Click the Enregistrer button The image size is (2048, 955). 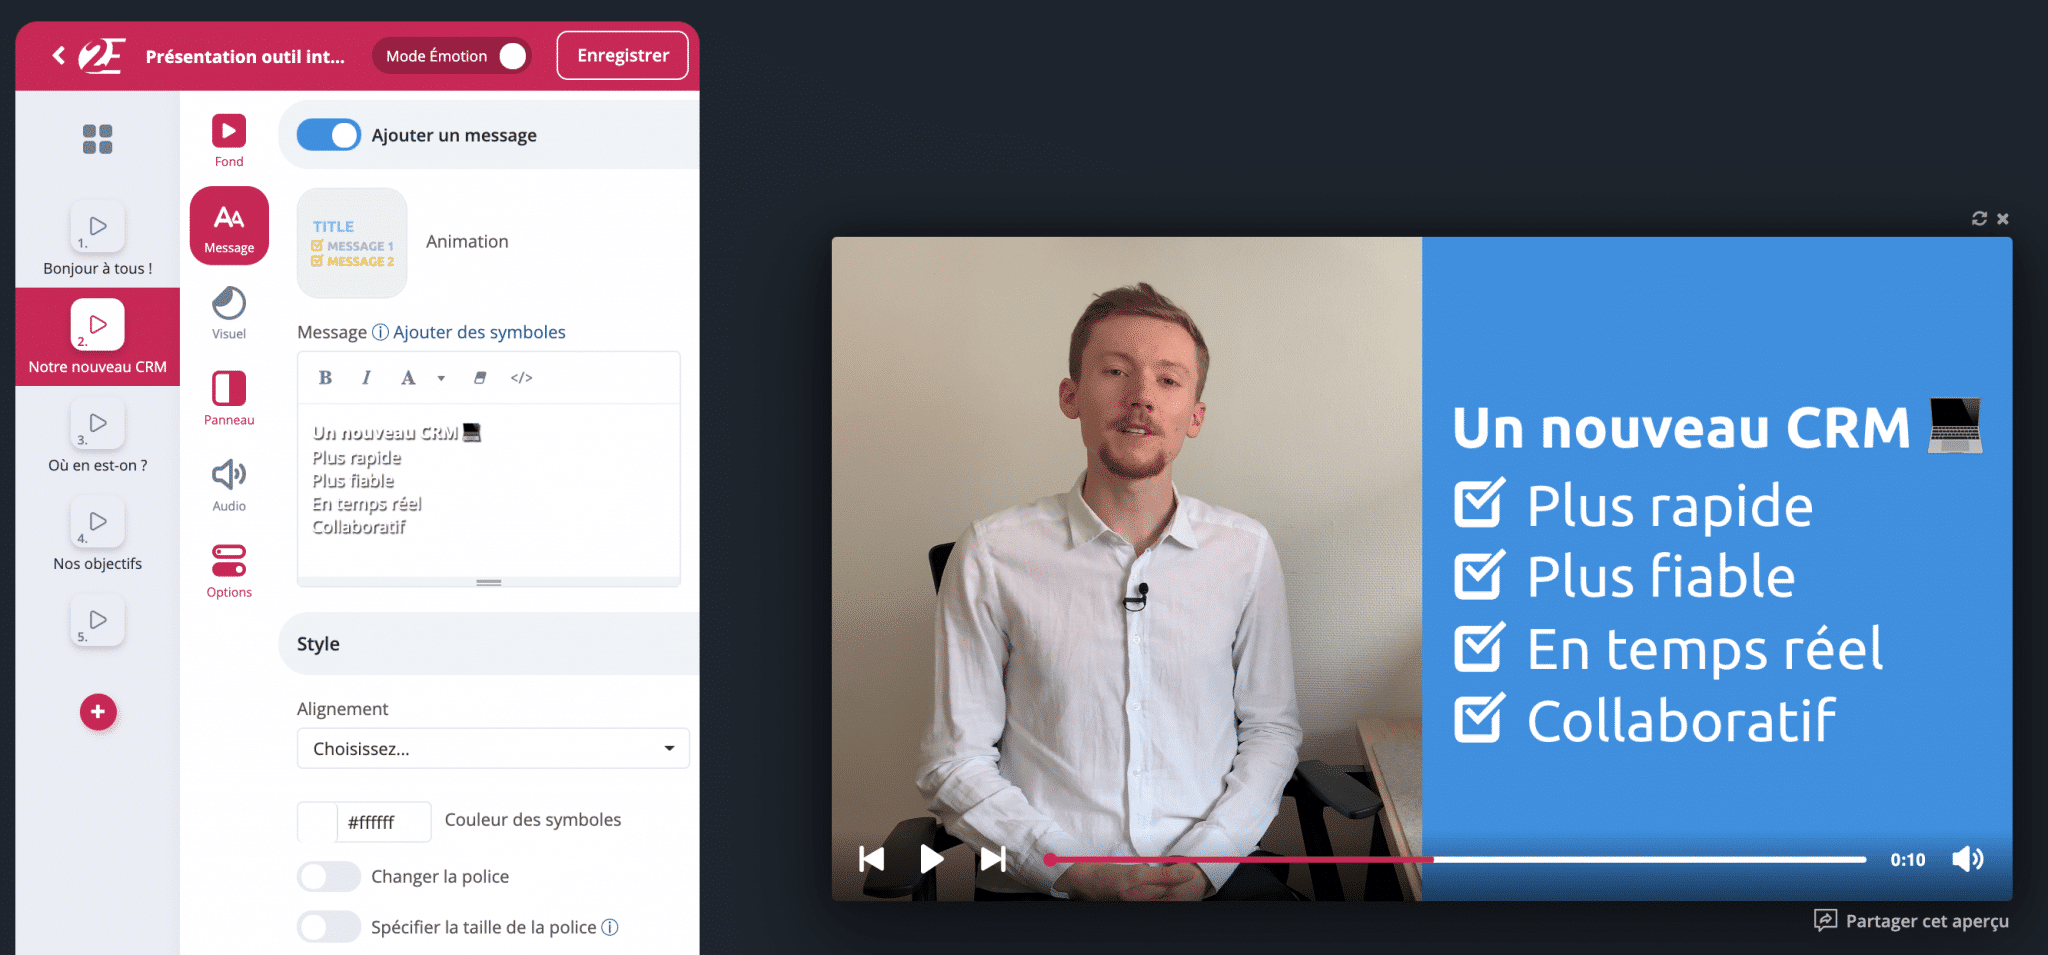pos(622,55)
